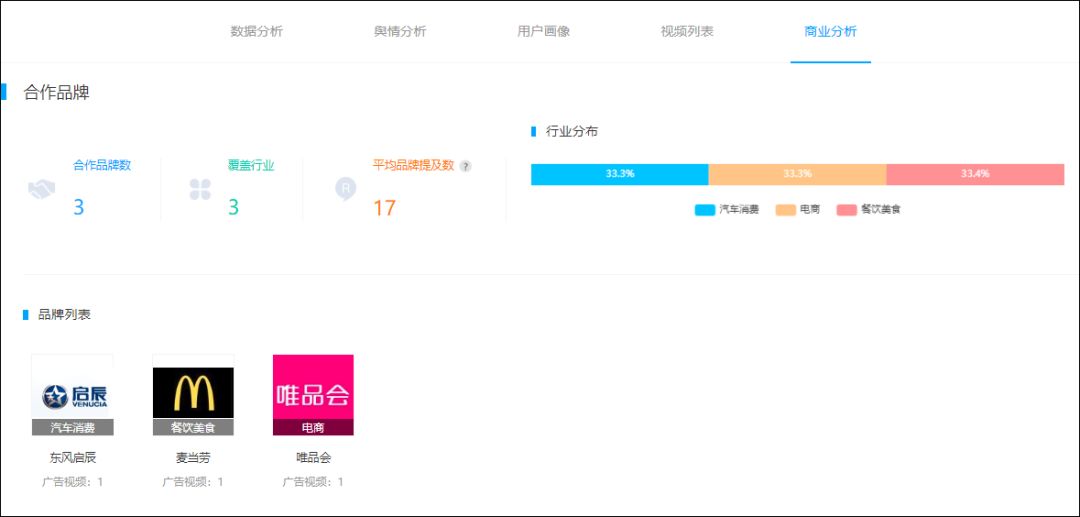Open the 唯品会 pink brand logo

tap(313, 395)
